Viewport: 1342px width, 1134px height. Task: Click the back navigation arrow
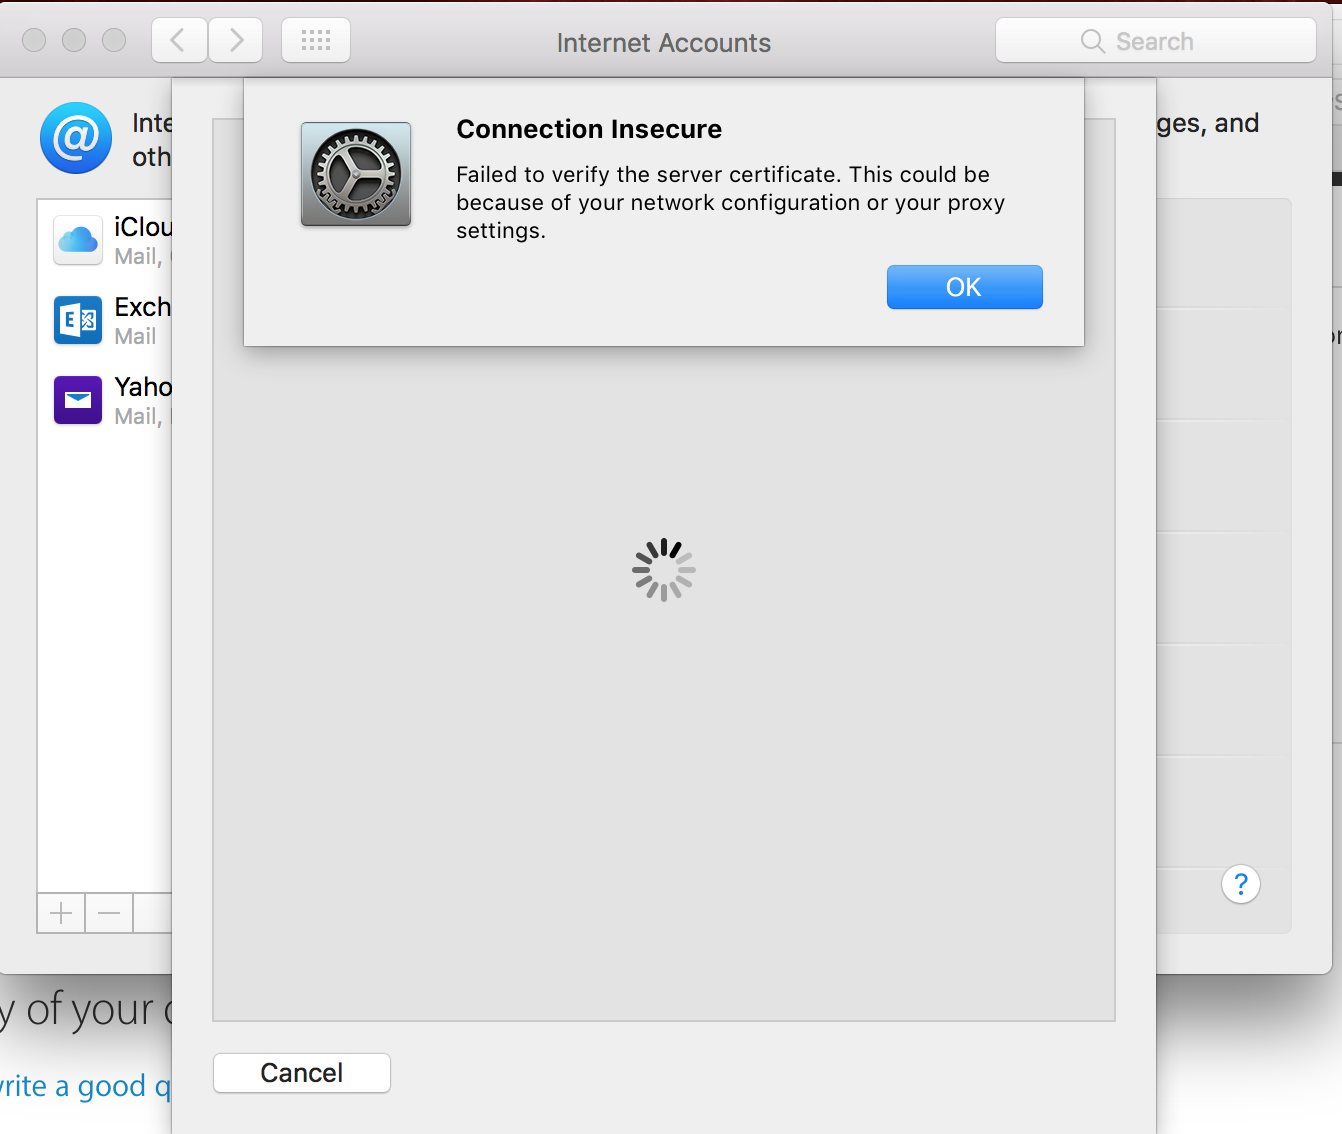pos(179,40)
